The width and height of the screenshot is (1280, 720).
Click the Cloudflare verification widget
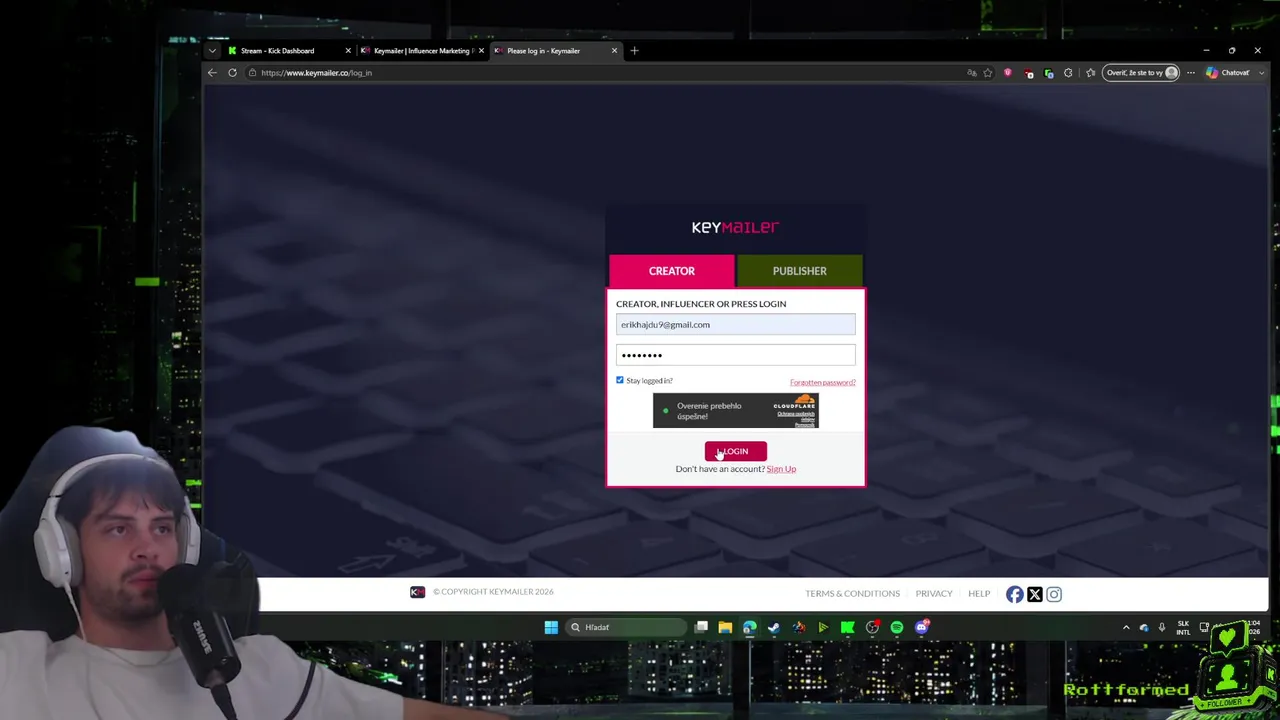pyautogui.click(x=736, y=411)
